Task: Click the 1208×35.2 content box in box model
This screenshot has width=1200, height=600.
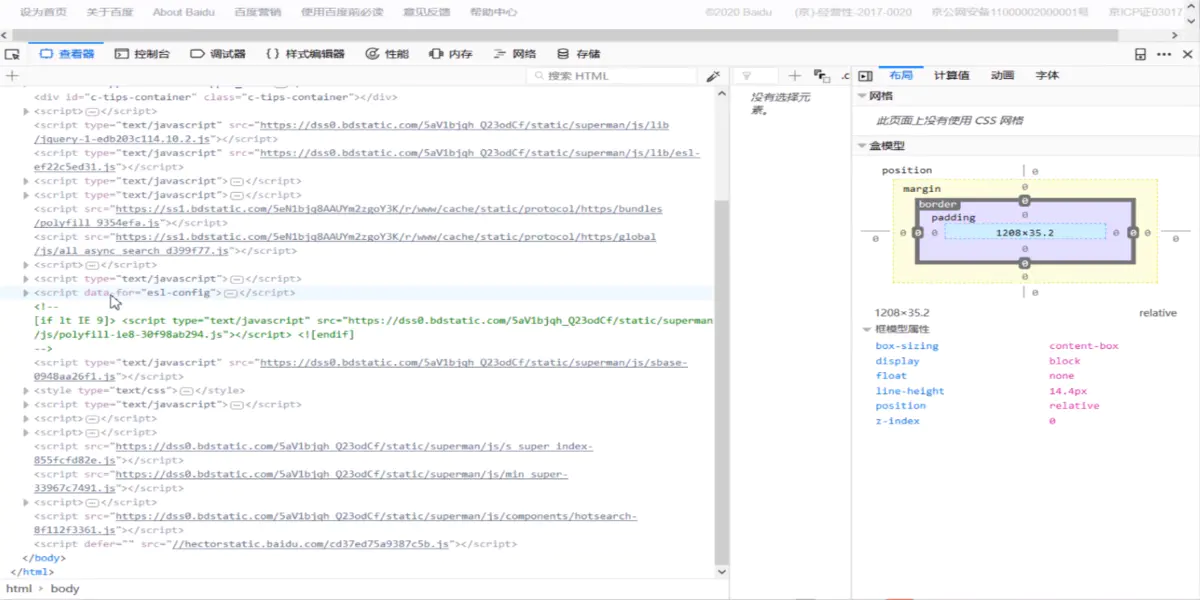Action: click(x=1025, y=232)
